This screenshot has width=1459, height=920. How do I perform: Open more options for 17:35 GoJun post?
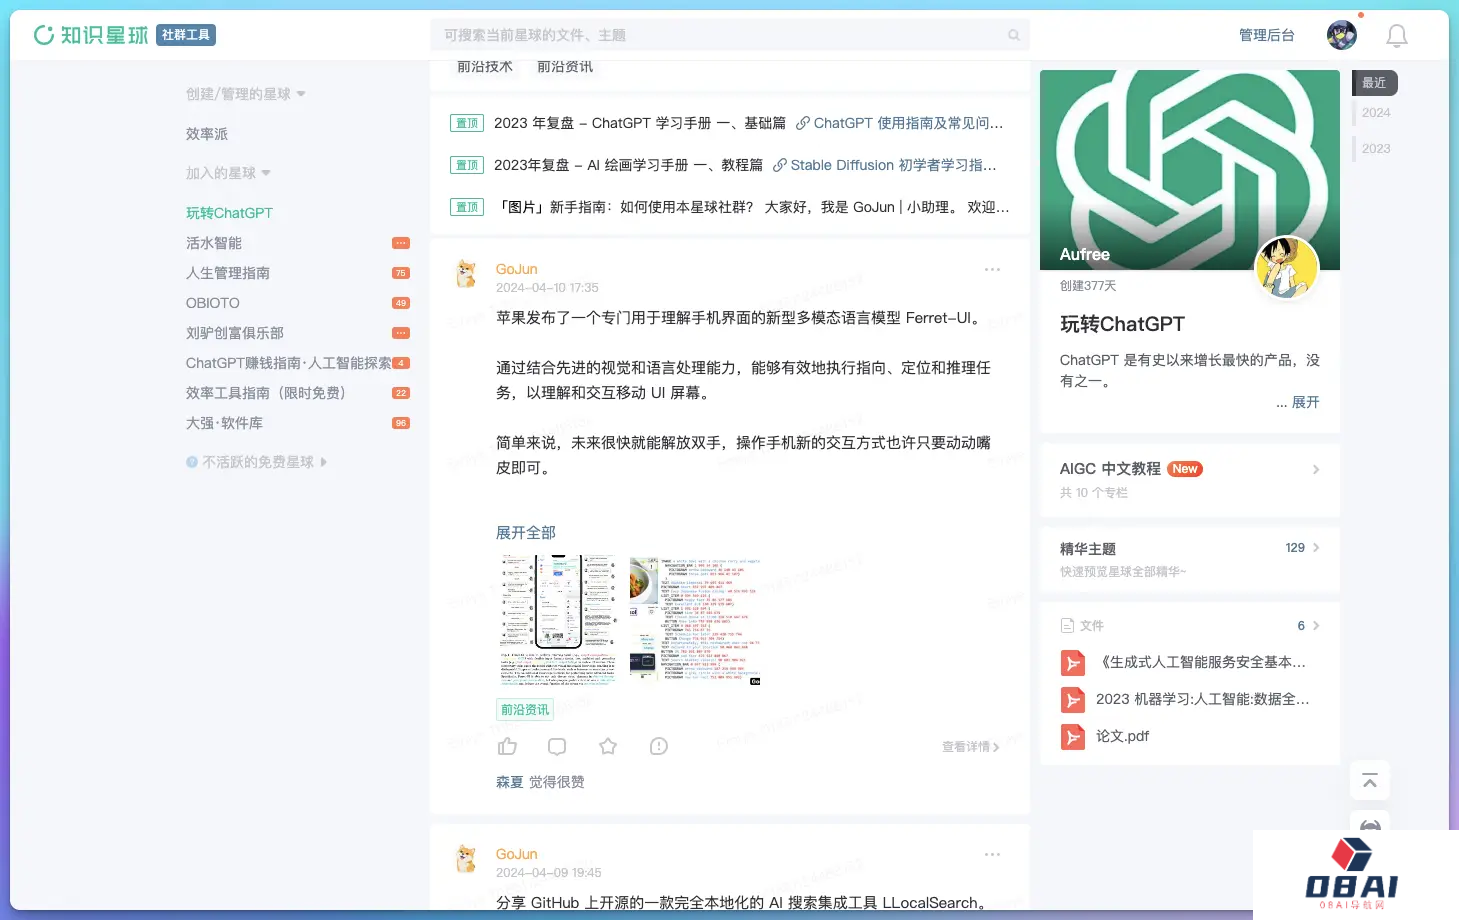click(x=992, y=269)
